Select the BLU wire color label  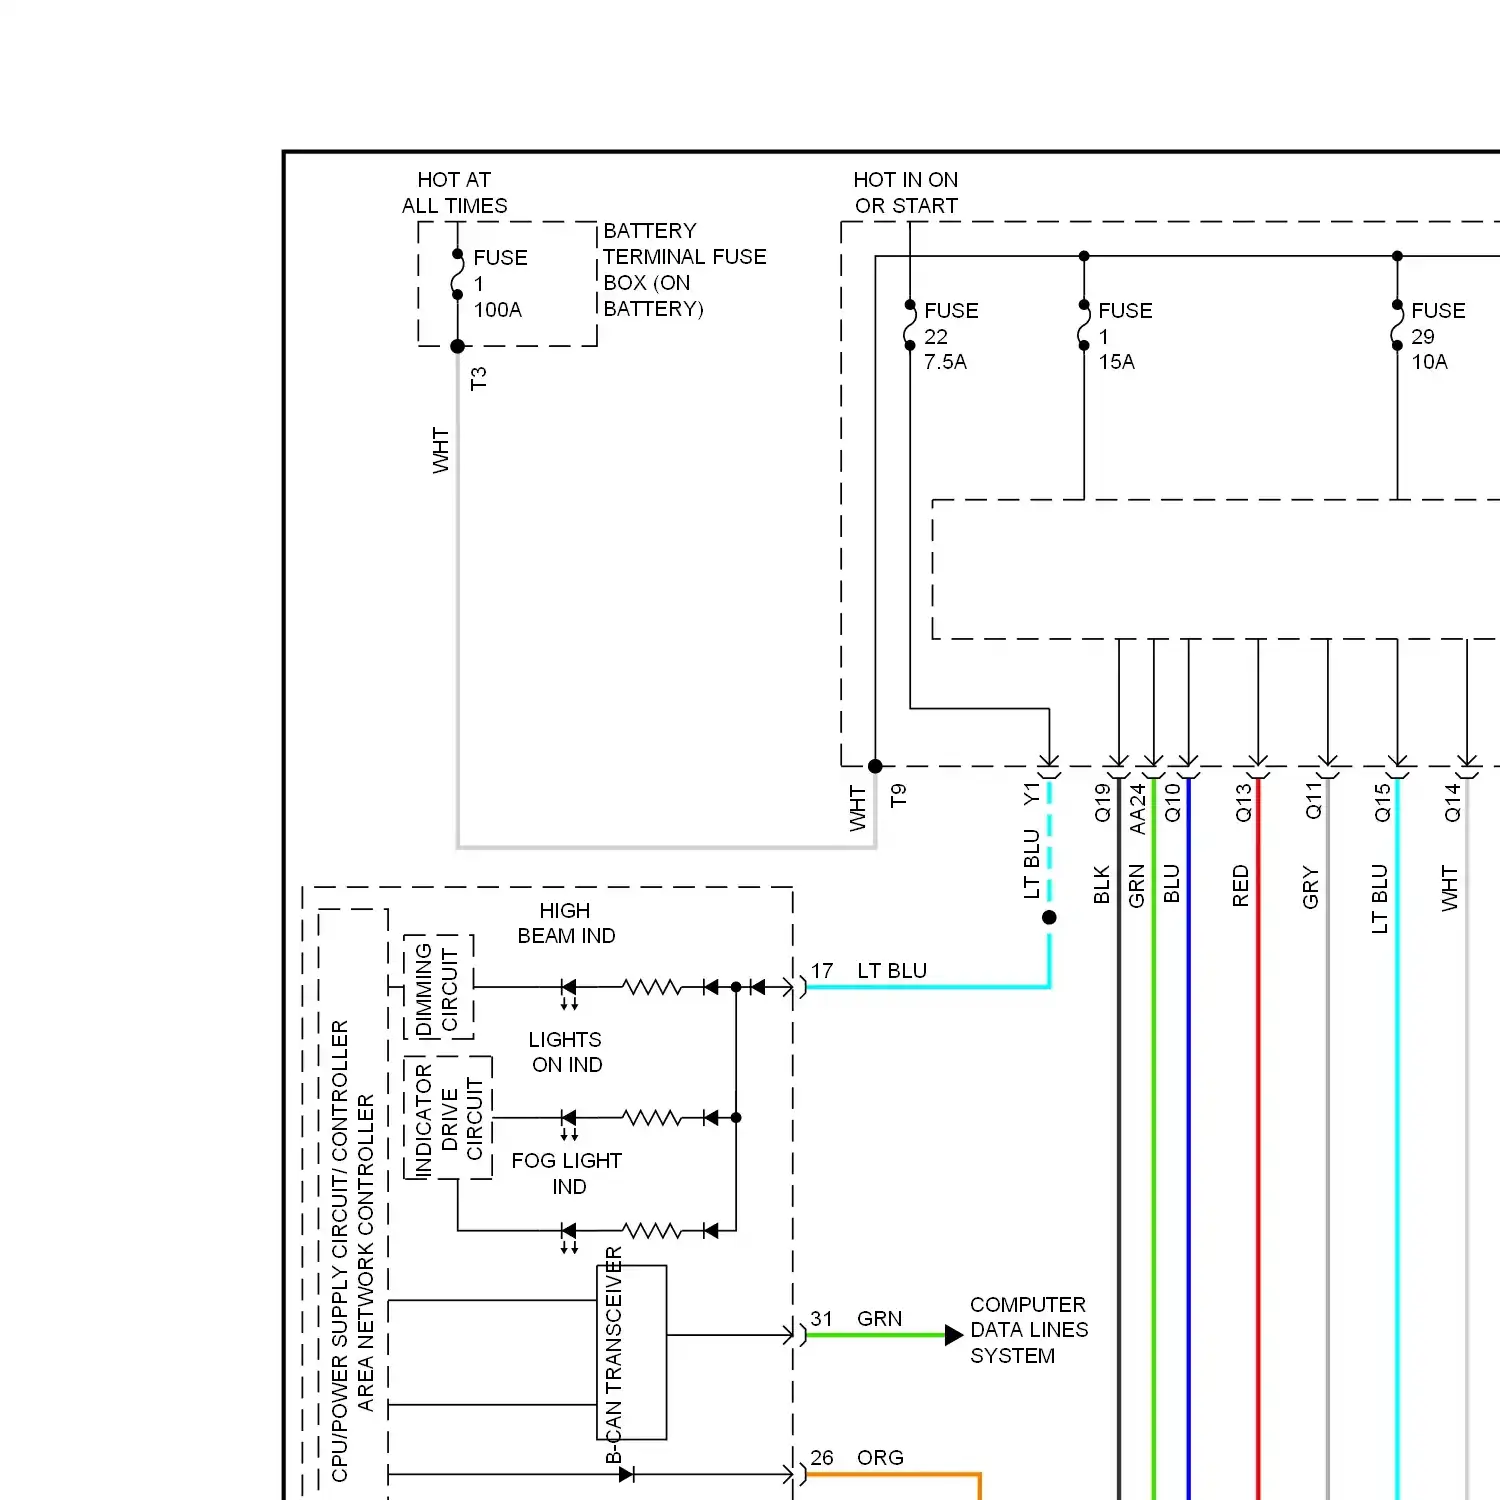point(1171,884)
